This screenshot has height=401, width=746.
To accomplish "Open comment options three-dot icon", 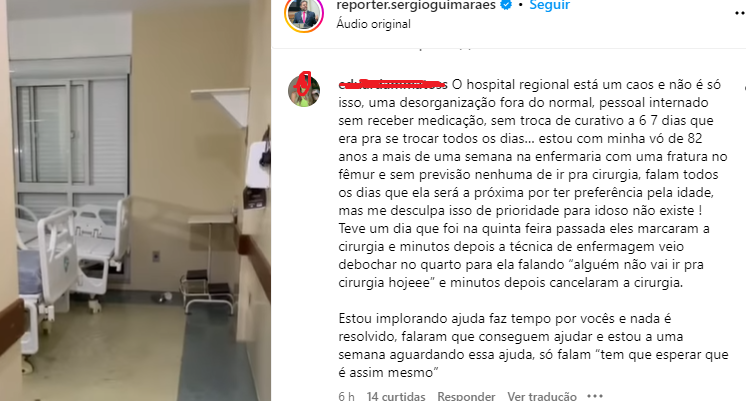I will (595, 396).
